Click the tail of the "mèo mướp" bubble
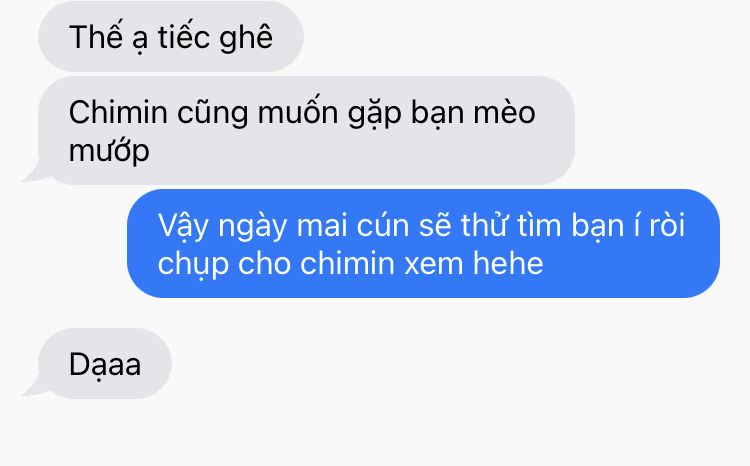The height and width of the screenshot is (466, 750). pos(33,173)
